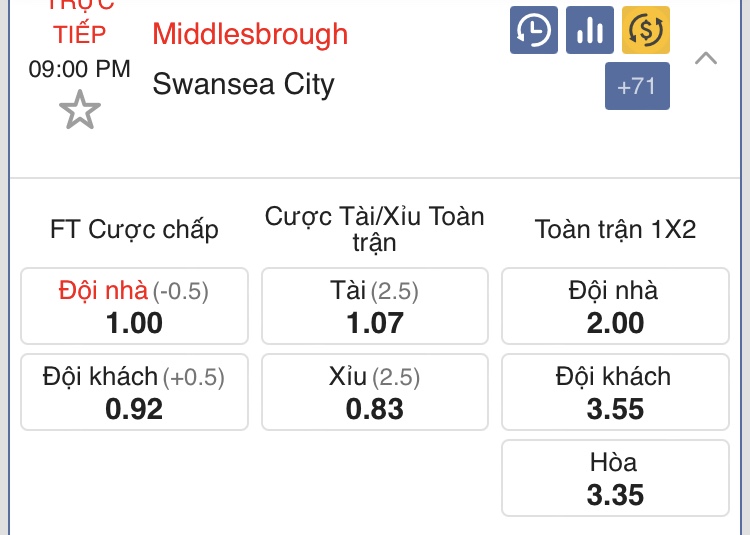The image size is (750, 535).
Task: Select handicap Đội khách (+0.5) at 0.92
Action: 134,392
